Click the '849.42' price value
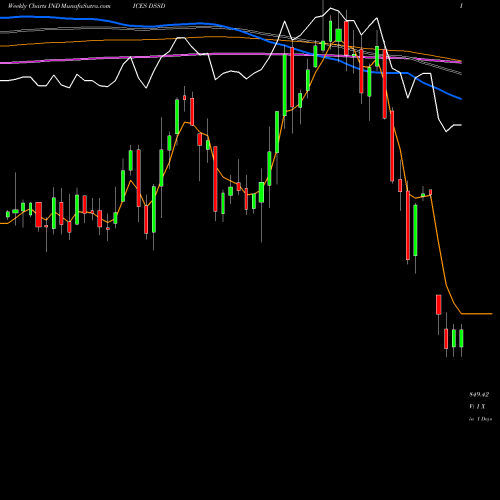The image size is (500, 500). [x=479, y=395]
